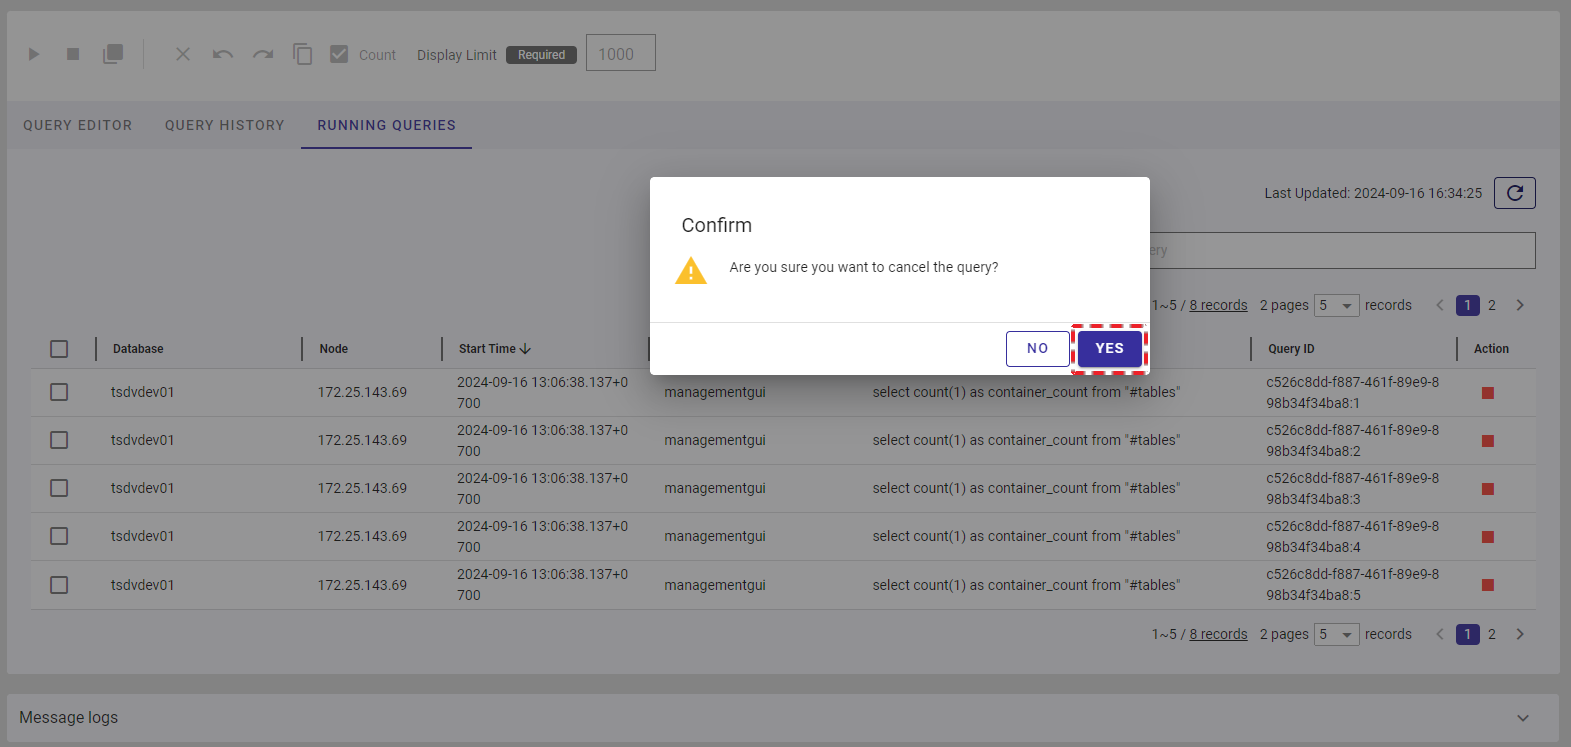Refresh the running queries list
The width and height of the screenshot is (1571, 747).
click(1514, 193)
